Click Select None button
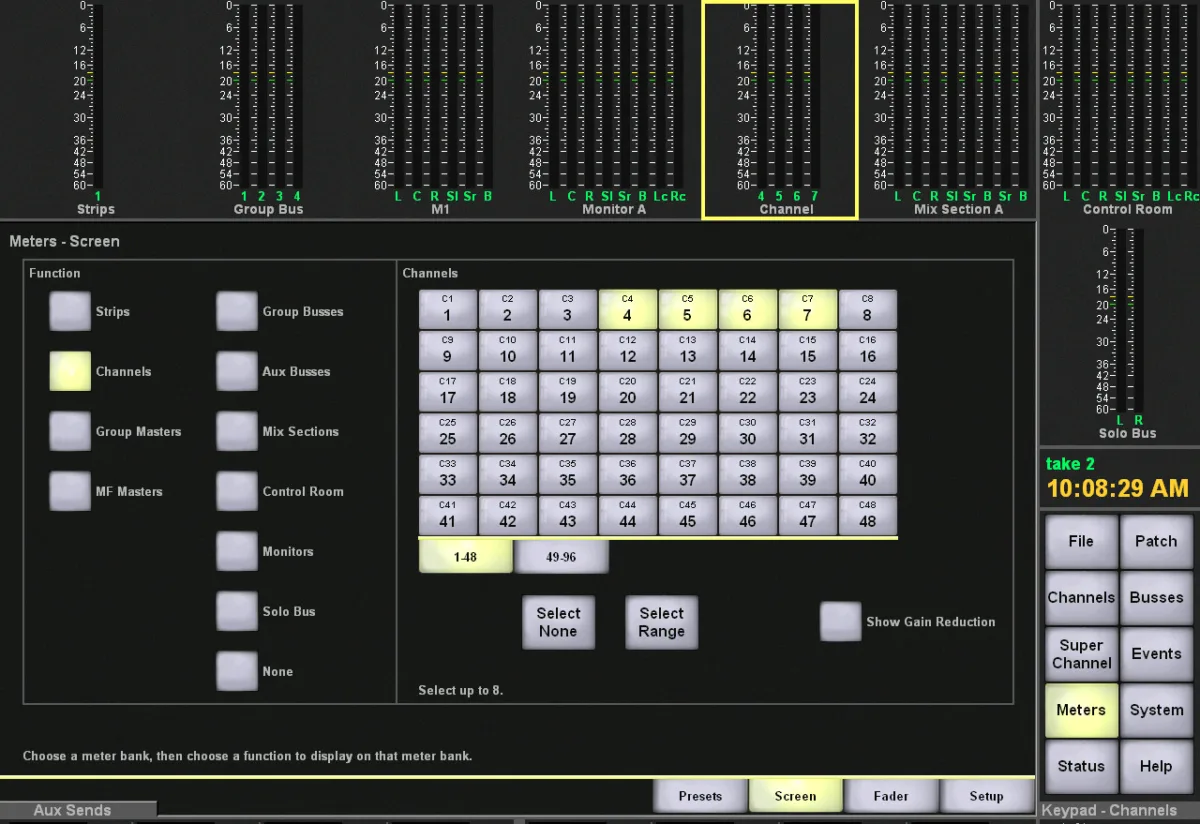 point(558,622)
